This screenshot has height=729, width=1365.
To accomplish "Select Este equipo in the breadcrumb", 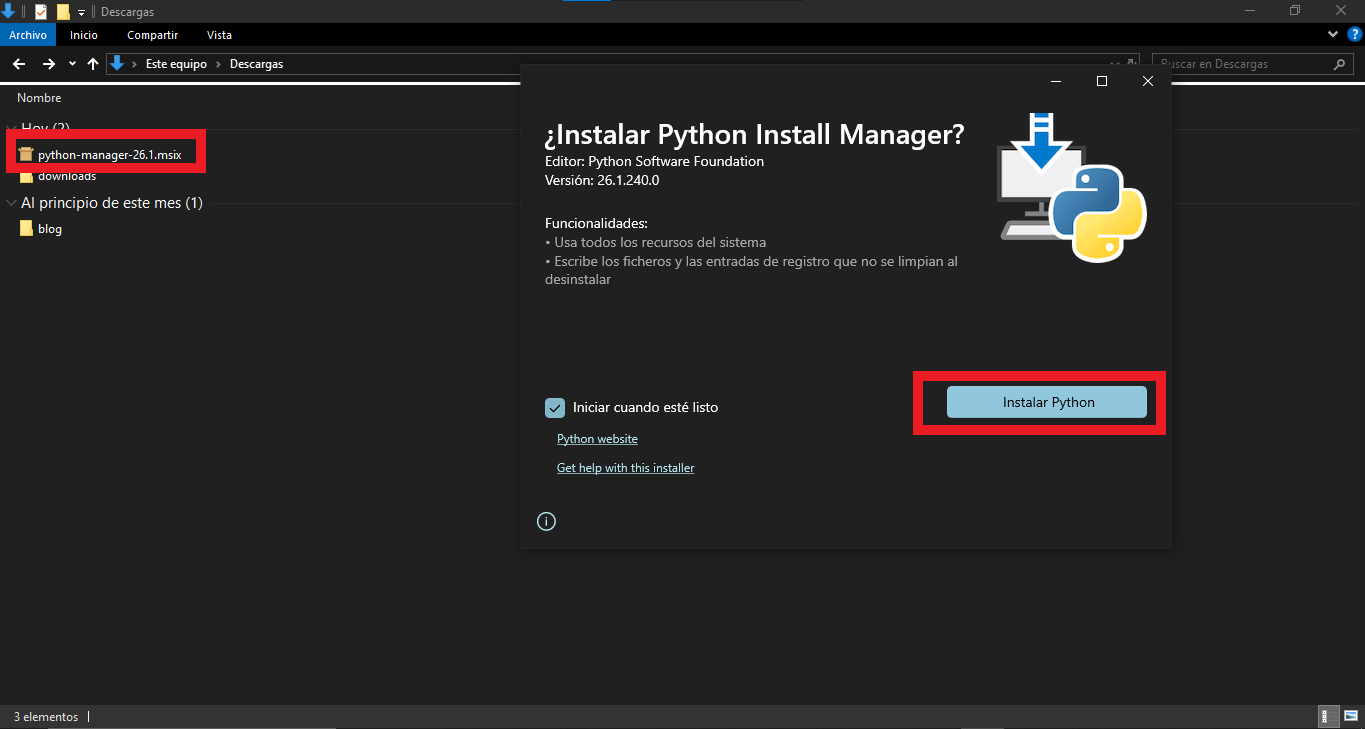I will coord(176,64).
